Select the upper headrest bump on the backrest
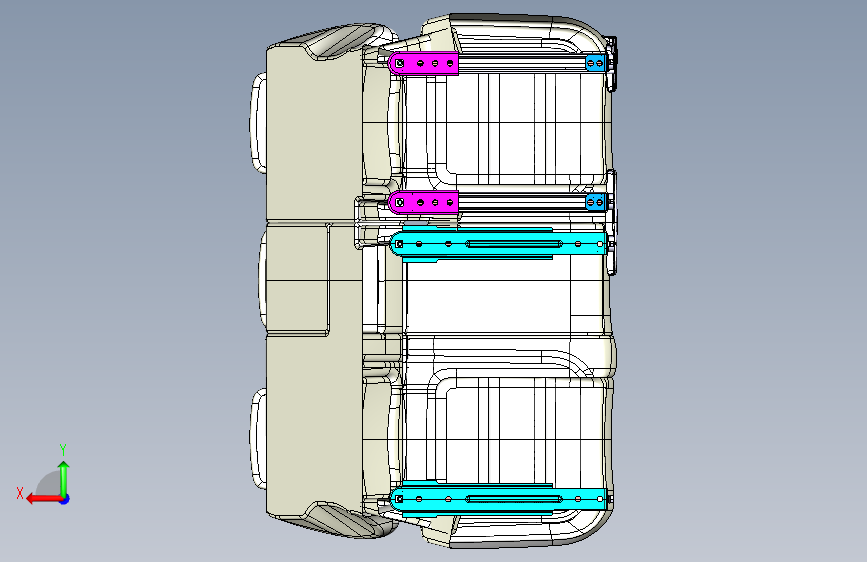The width and height of the screenshot is (867, 562). pyautogui.click(x=258, y=123)
